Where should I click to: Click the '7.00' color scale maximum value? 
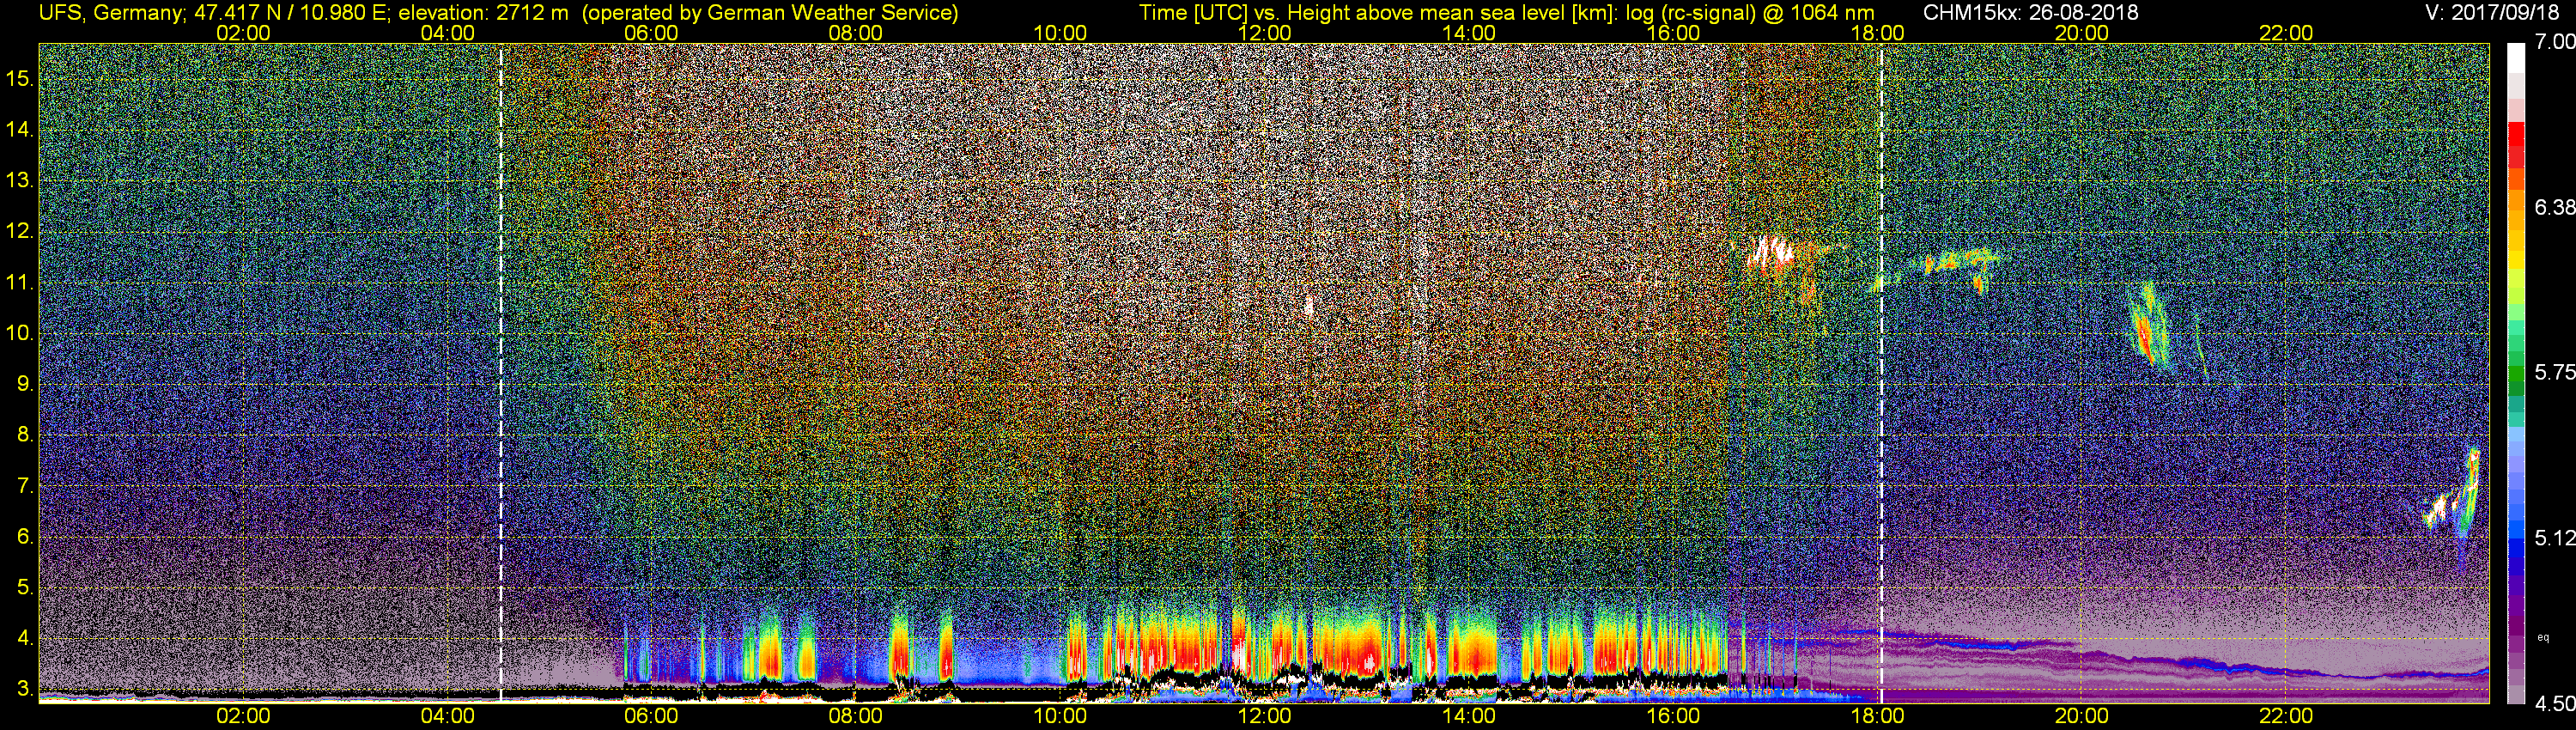click(2554, 42)
